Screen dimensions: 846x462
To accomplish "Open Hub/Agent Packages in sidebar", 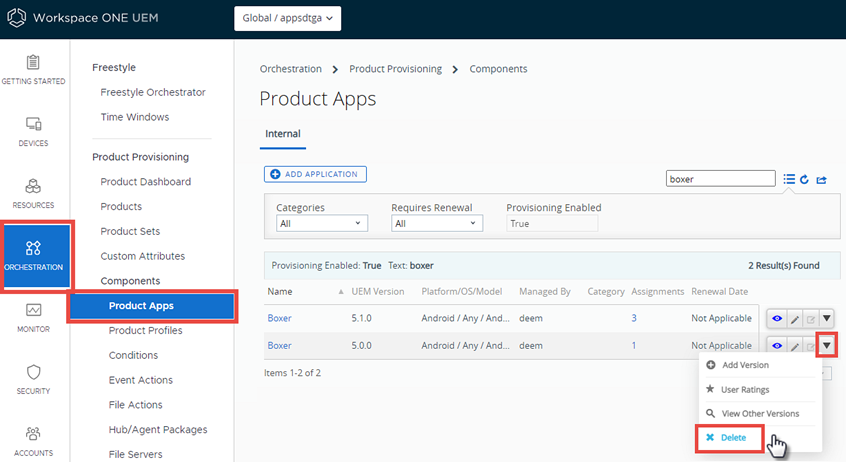I will (x=158, y=430).
